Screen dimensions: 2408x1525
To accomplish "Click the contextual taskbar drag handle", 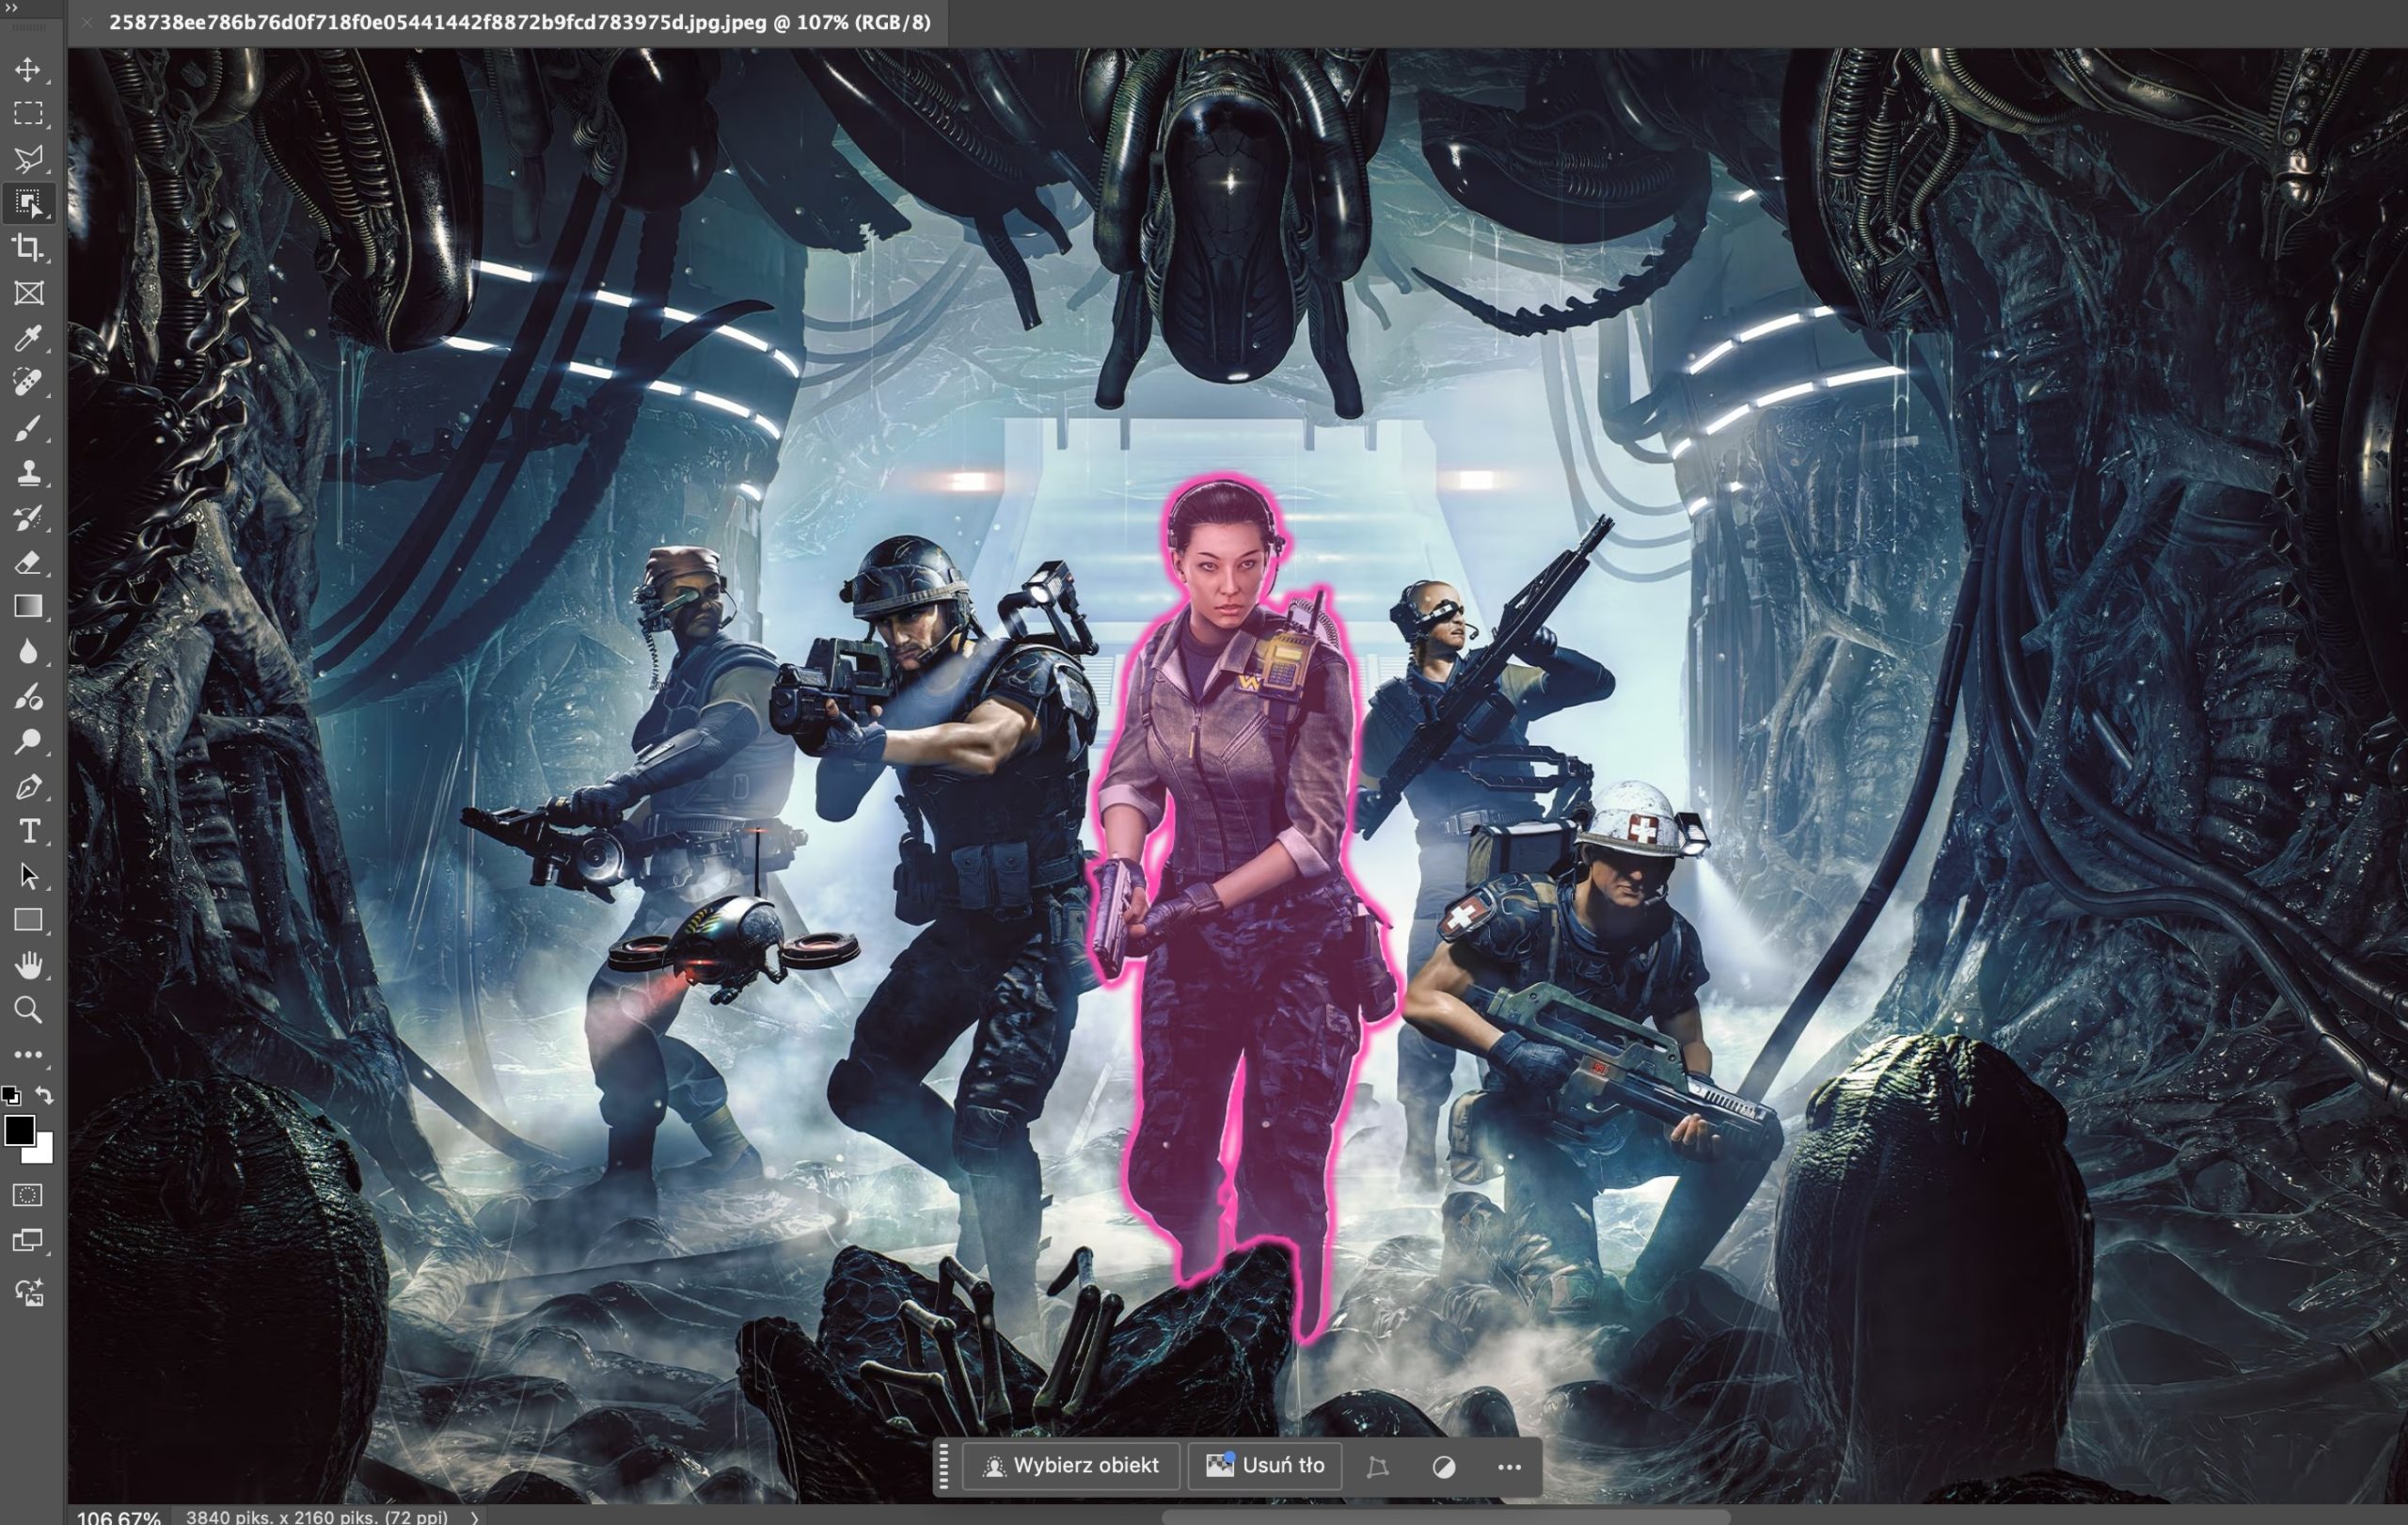I will click(x=944, y=1465).
